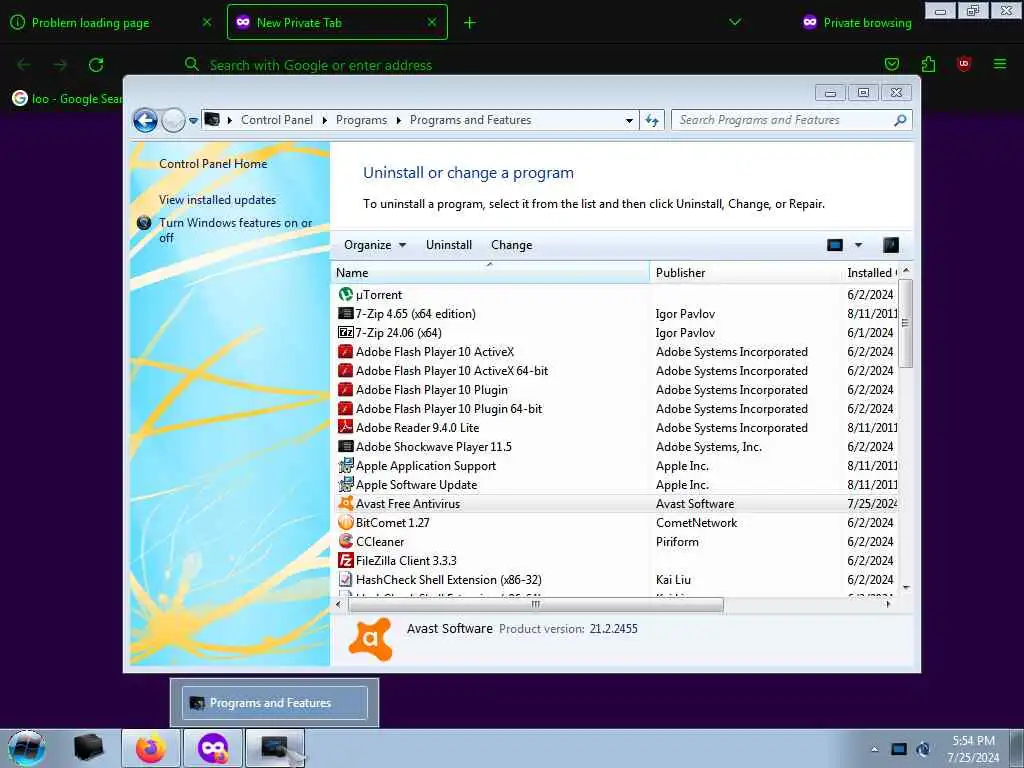This screenshot has height=768, width=1024.
Task: Click the Firefox private window taskbar icon
Action: (213, 748)
